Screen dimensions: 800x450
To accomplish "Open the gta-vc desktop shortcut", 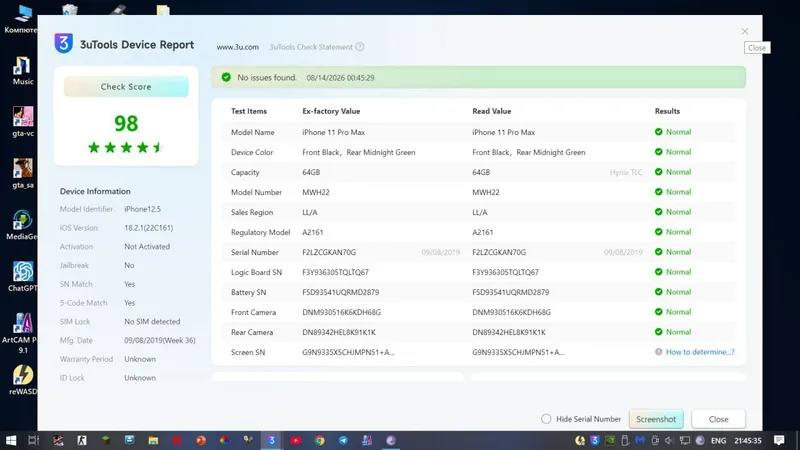I will point(22,122).
